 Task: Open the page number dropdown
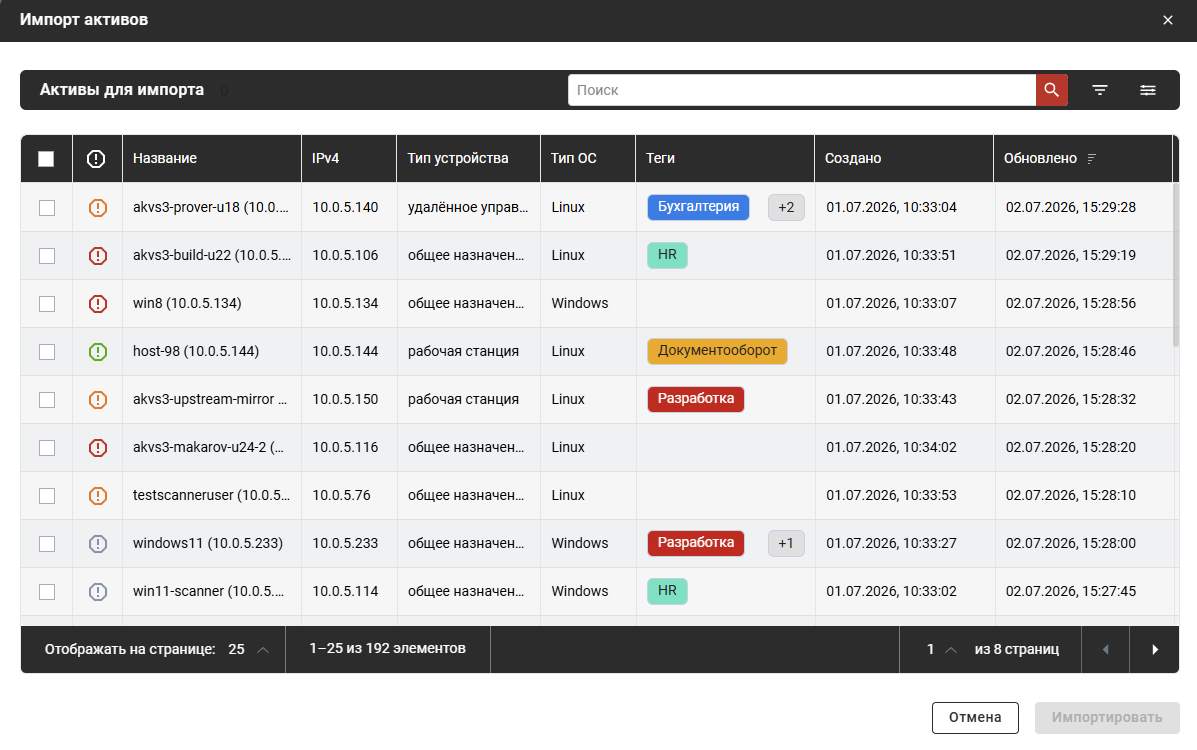pos(941,650)
